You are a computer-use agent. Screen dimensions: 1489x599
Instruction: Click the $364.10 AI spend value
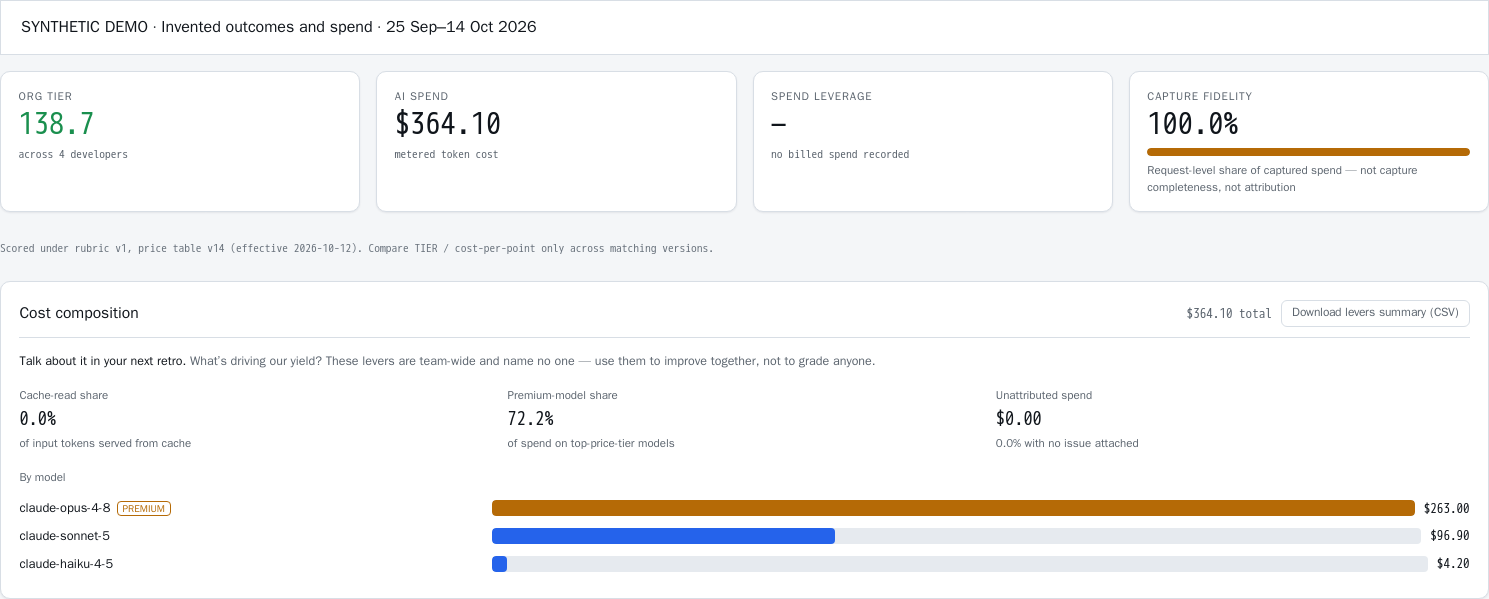(447, 124)
